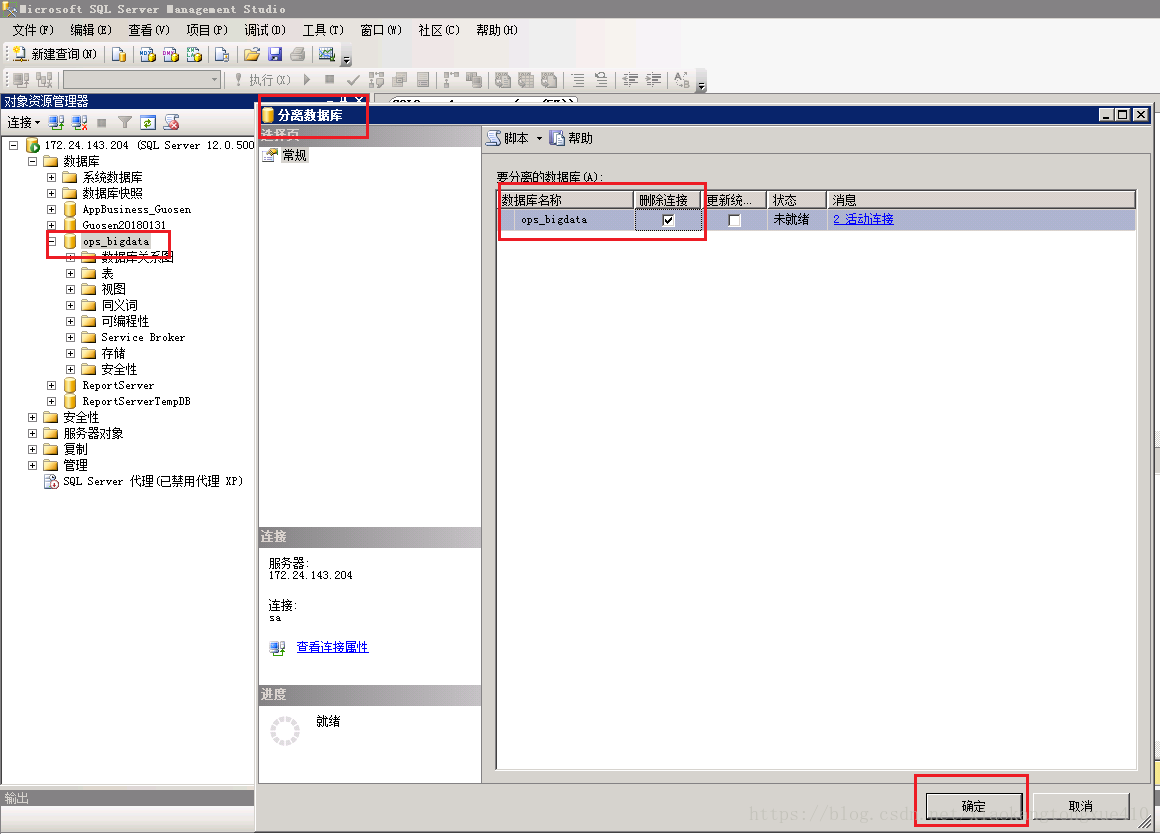Screen dimensions: 1160x834
Task: Open the 项目(P) menu
Action: pos(207,30)
